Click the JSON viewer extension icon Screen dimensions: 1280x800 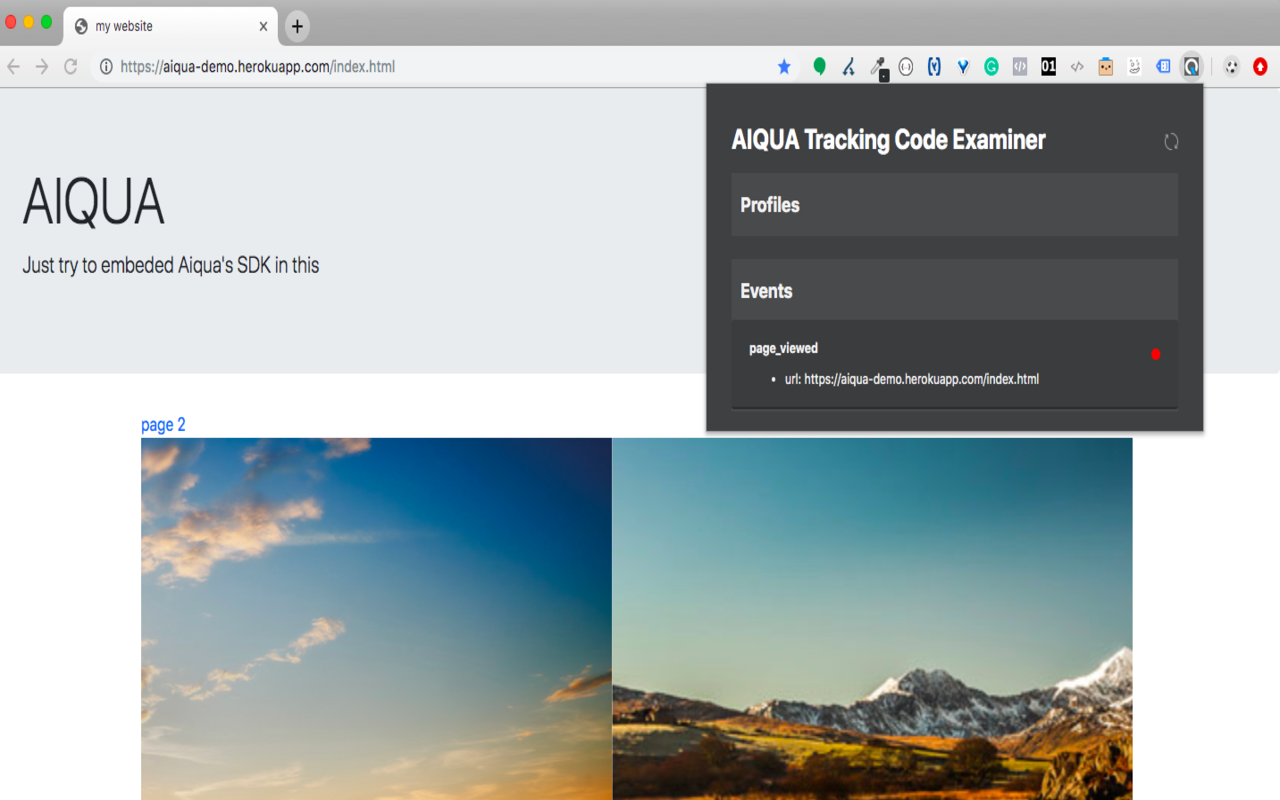(x=1019, y=66)
